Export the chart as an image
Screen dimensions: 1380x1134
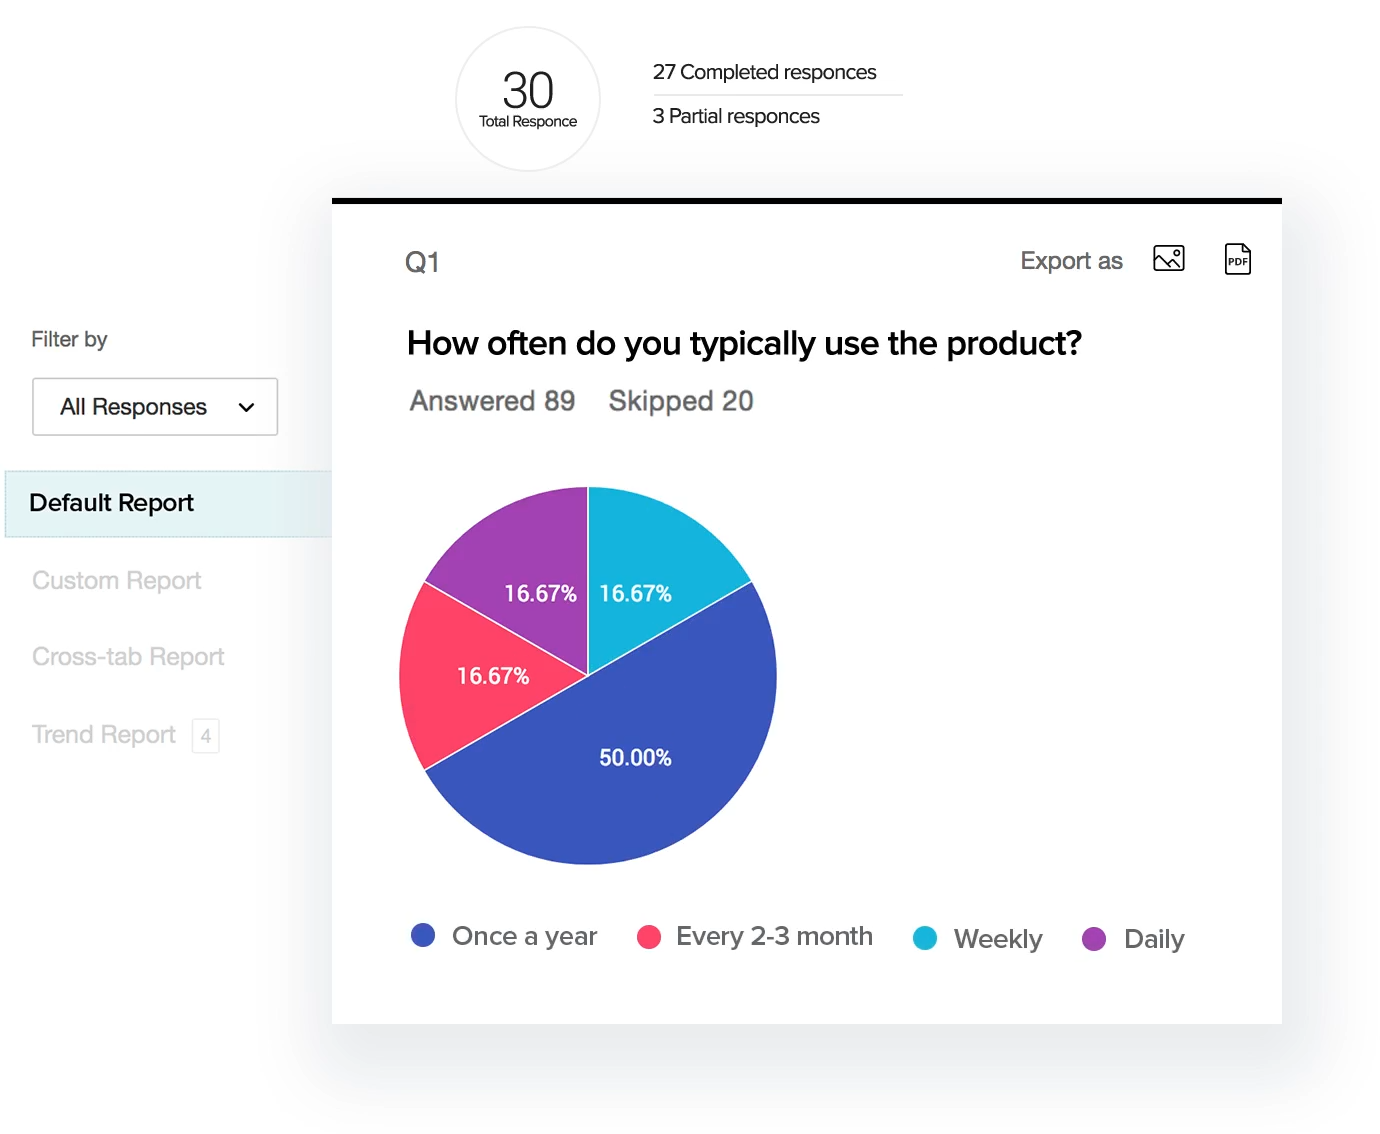pyautogui.click(x=1168, y=259)
